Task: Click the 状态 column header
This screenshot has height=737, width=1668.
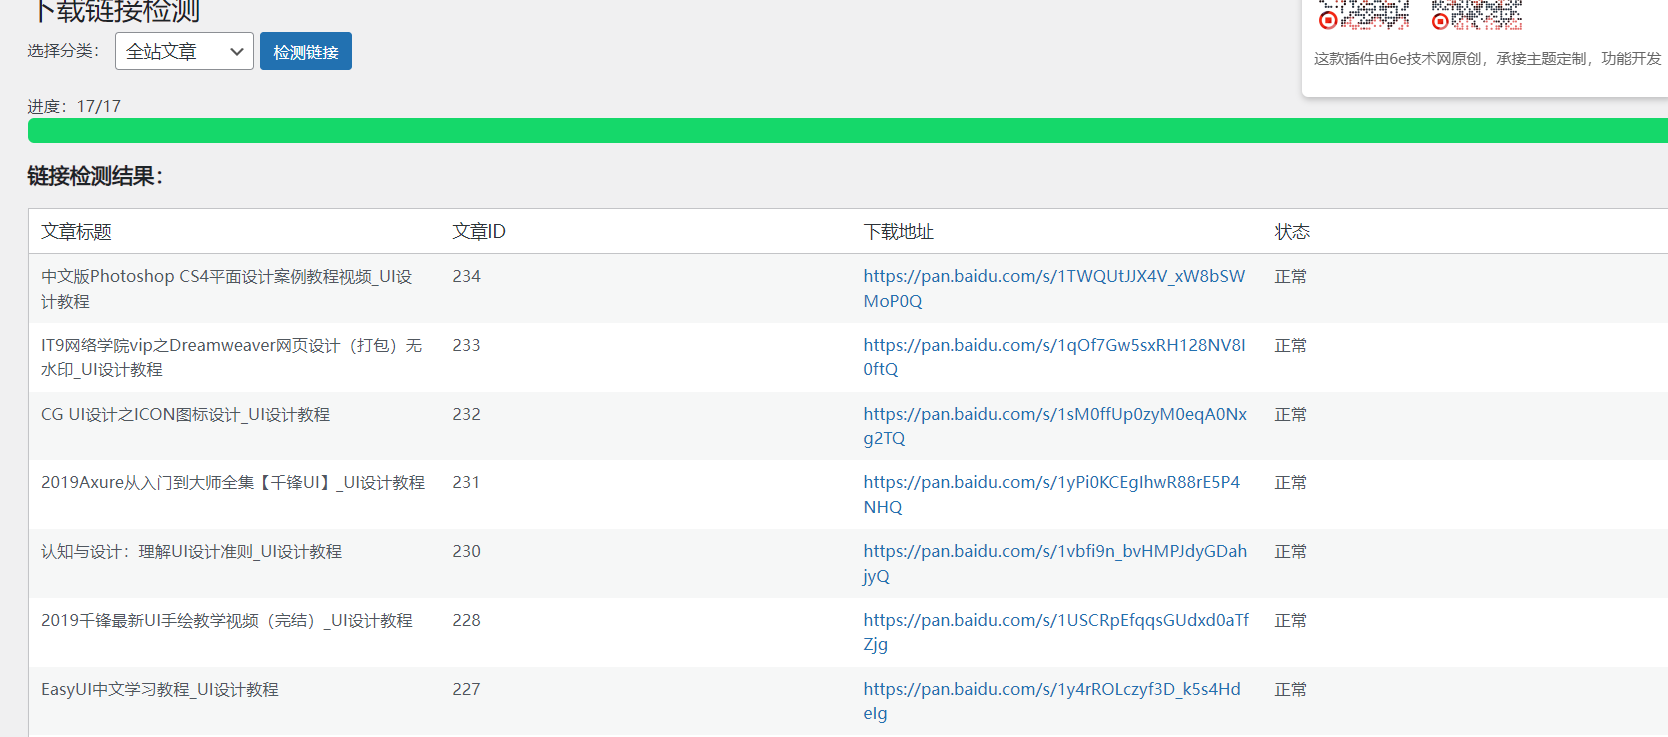Action: (1292, 232)
